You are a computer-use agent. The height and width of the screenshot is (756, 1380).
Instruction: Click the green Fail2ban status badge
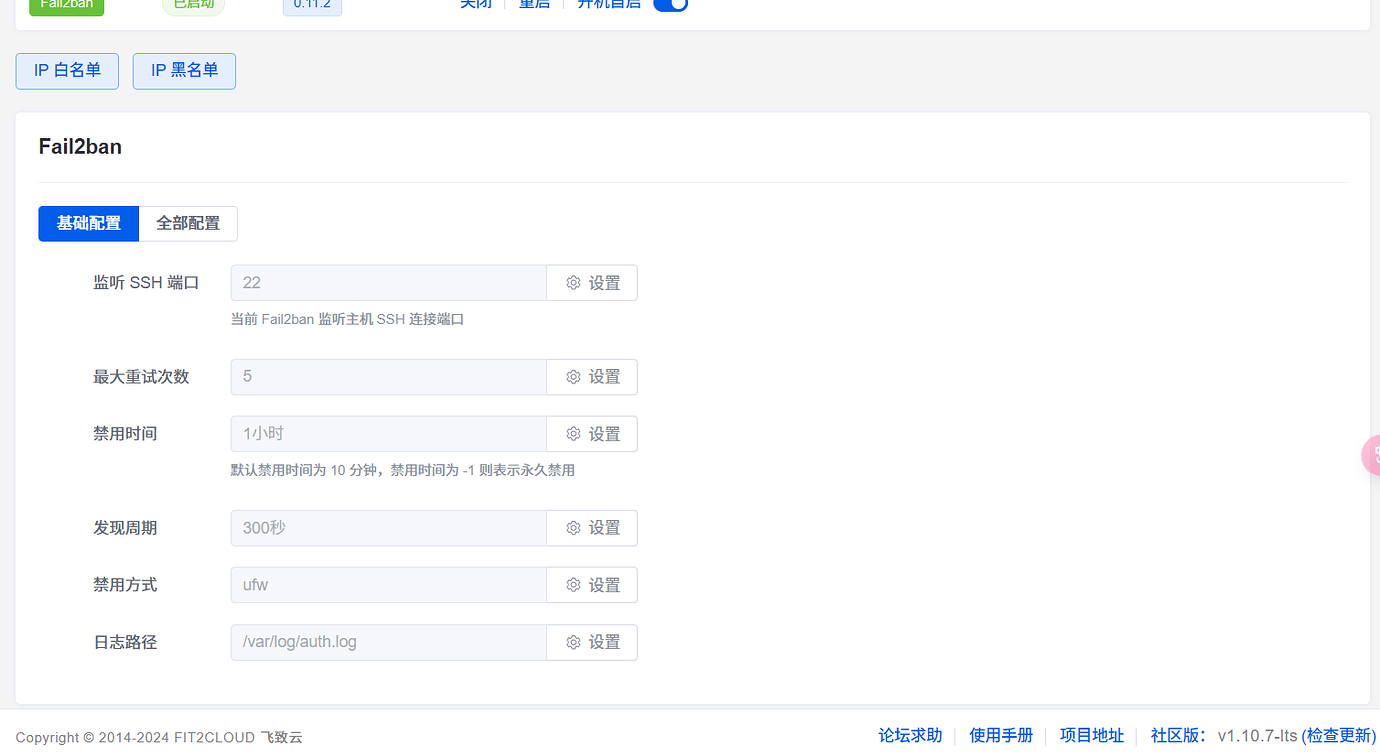[x=66, y=4]
